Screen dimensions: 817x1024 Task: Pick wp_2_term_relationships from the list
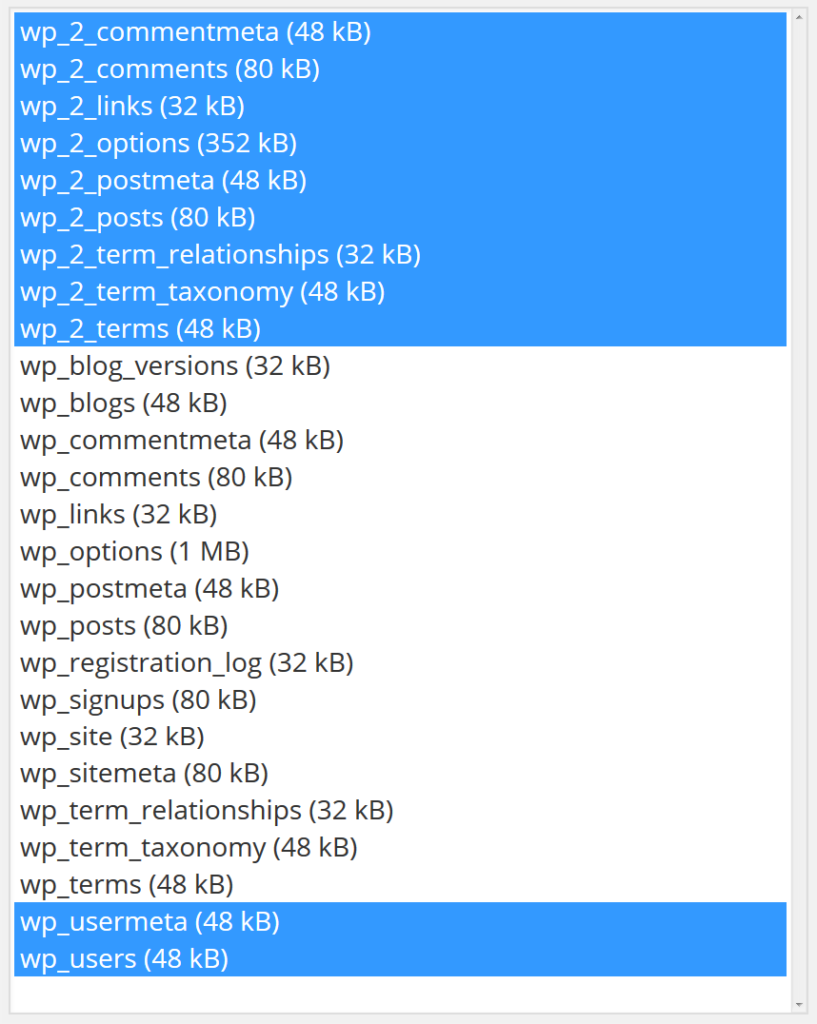(220, 255)
